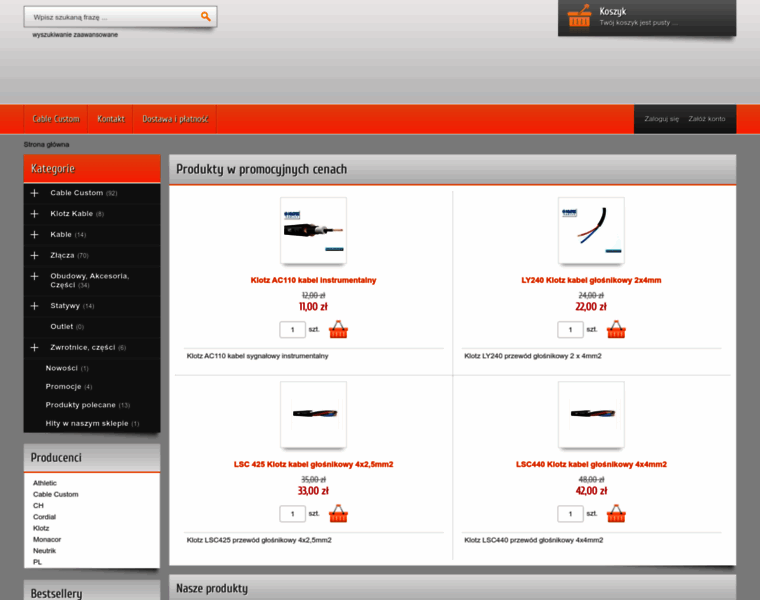Image resolution: width=760 pixels, height=600 pixels.
Task: Open LY240 Klotz product thumbnail
Action: [591, 231]
